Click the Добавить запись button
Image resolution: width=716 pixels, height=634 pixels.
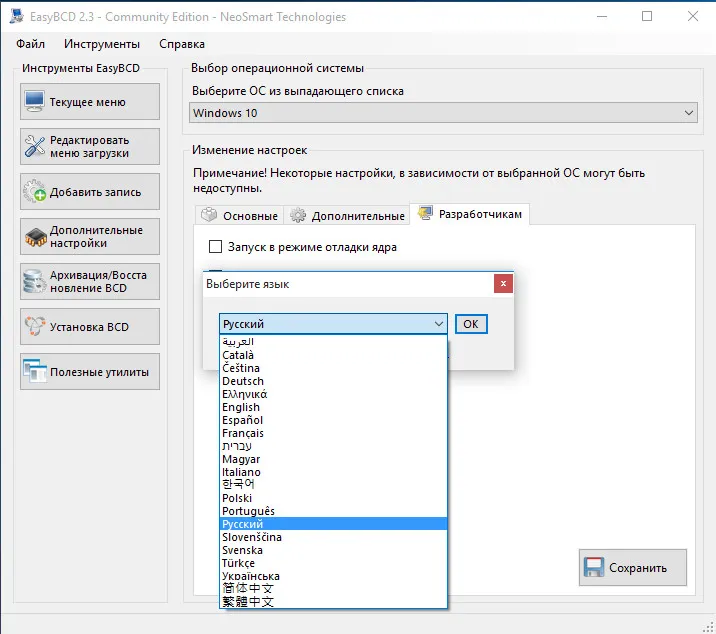90,191
